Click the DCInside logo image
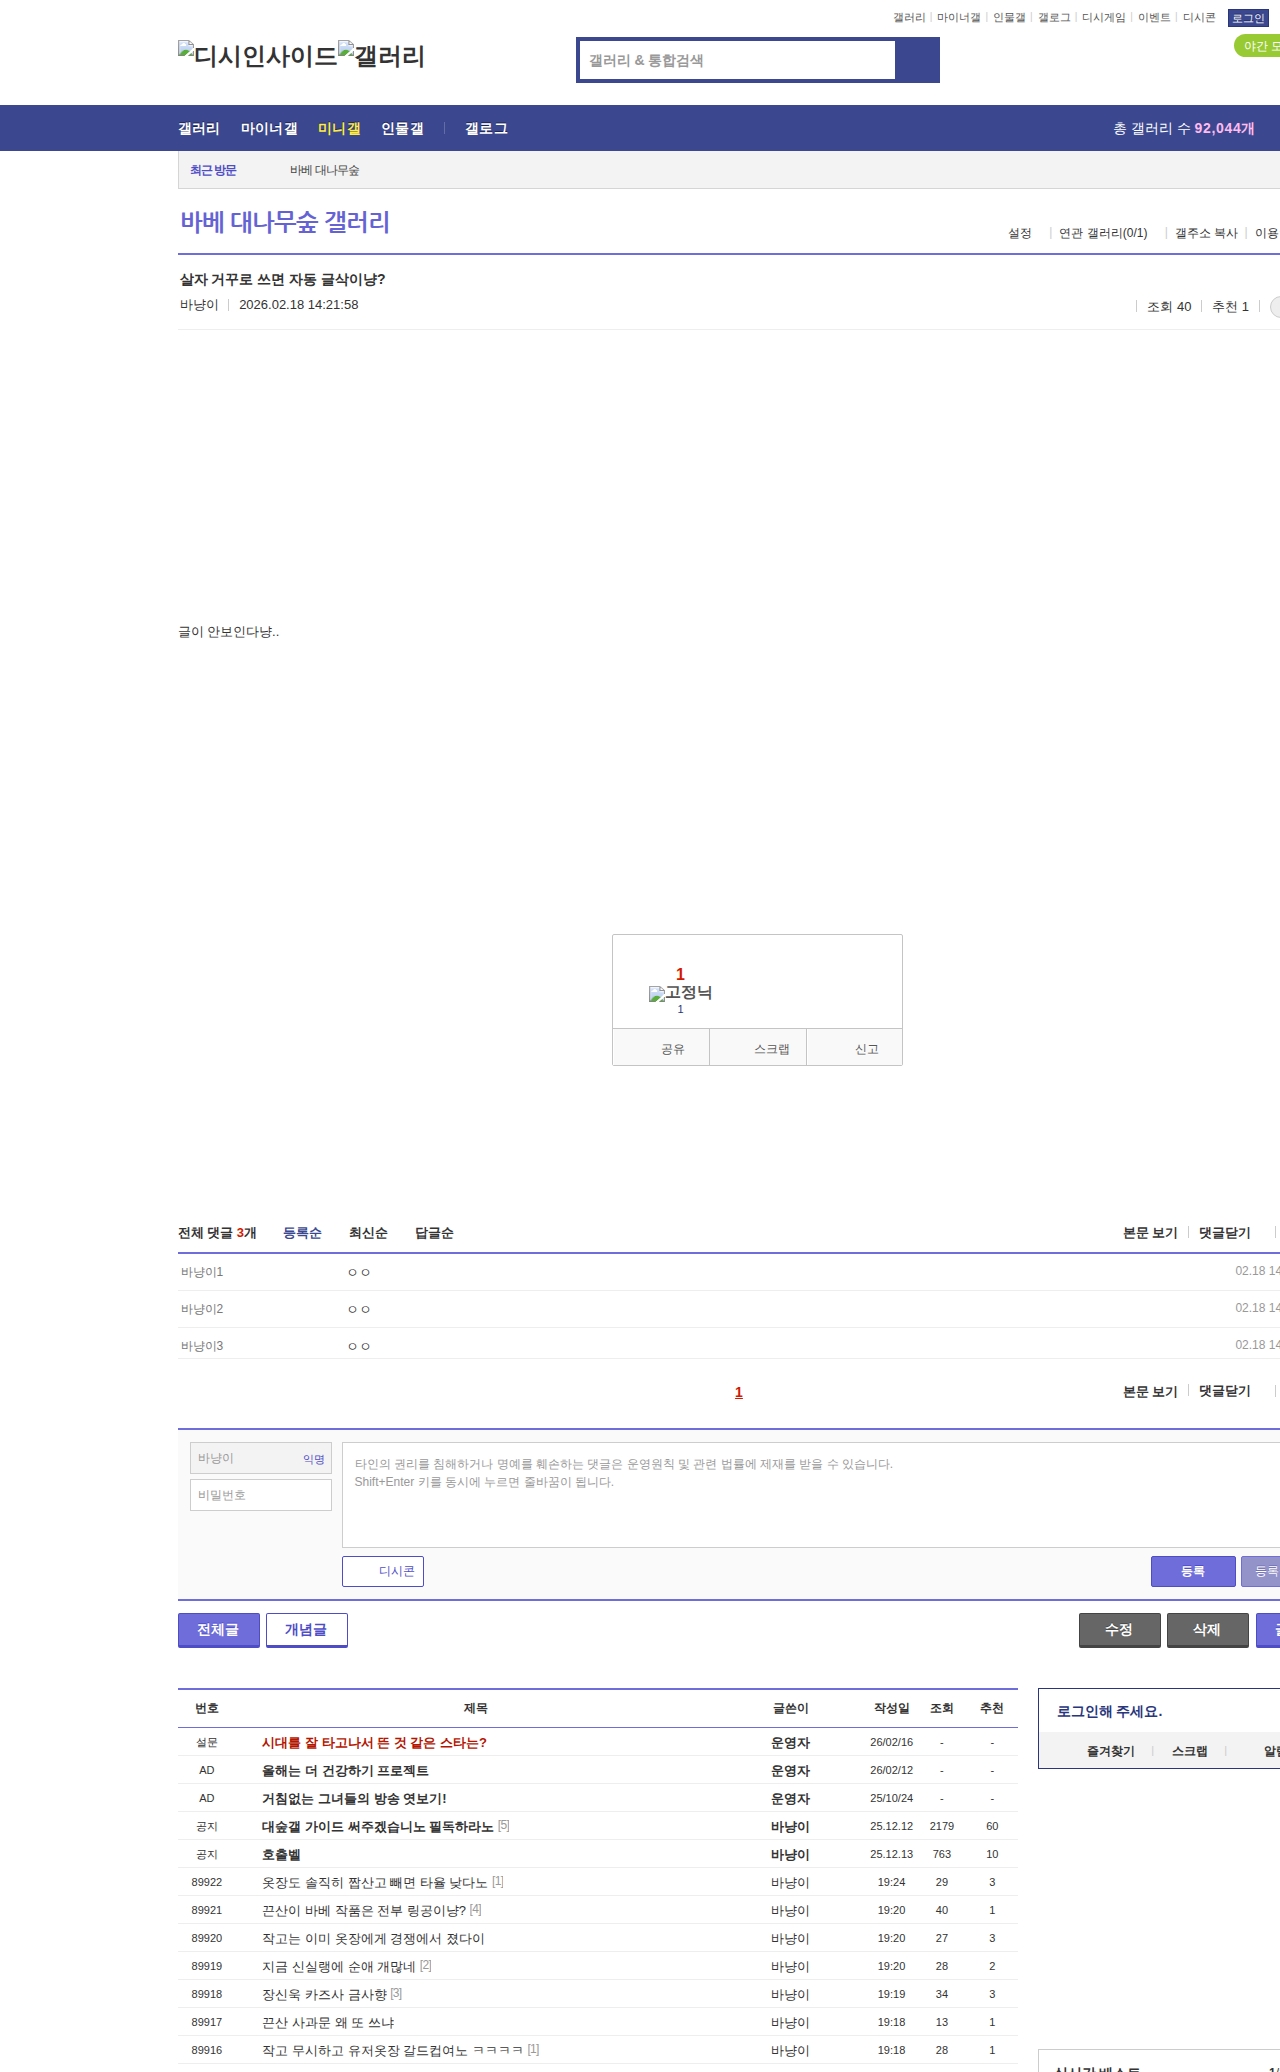 (258, 56)
